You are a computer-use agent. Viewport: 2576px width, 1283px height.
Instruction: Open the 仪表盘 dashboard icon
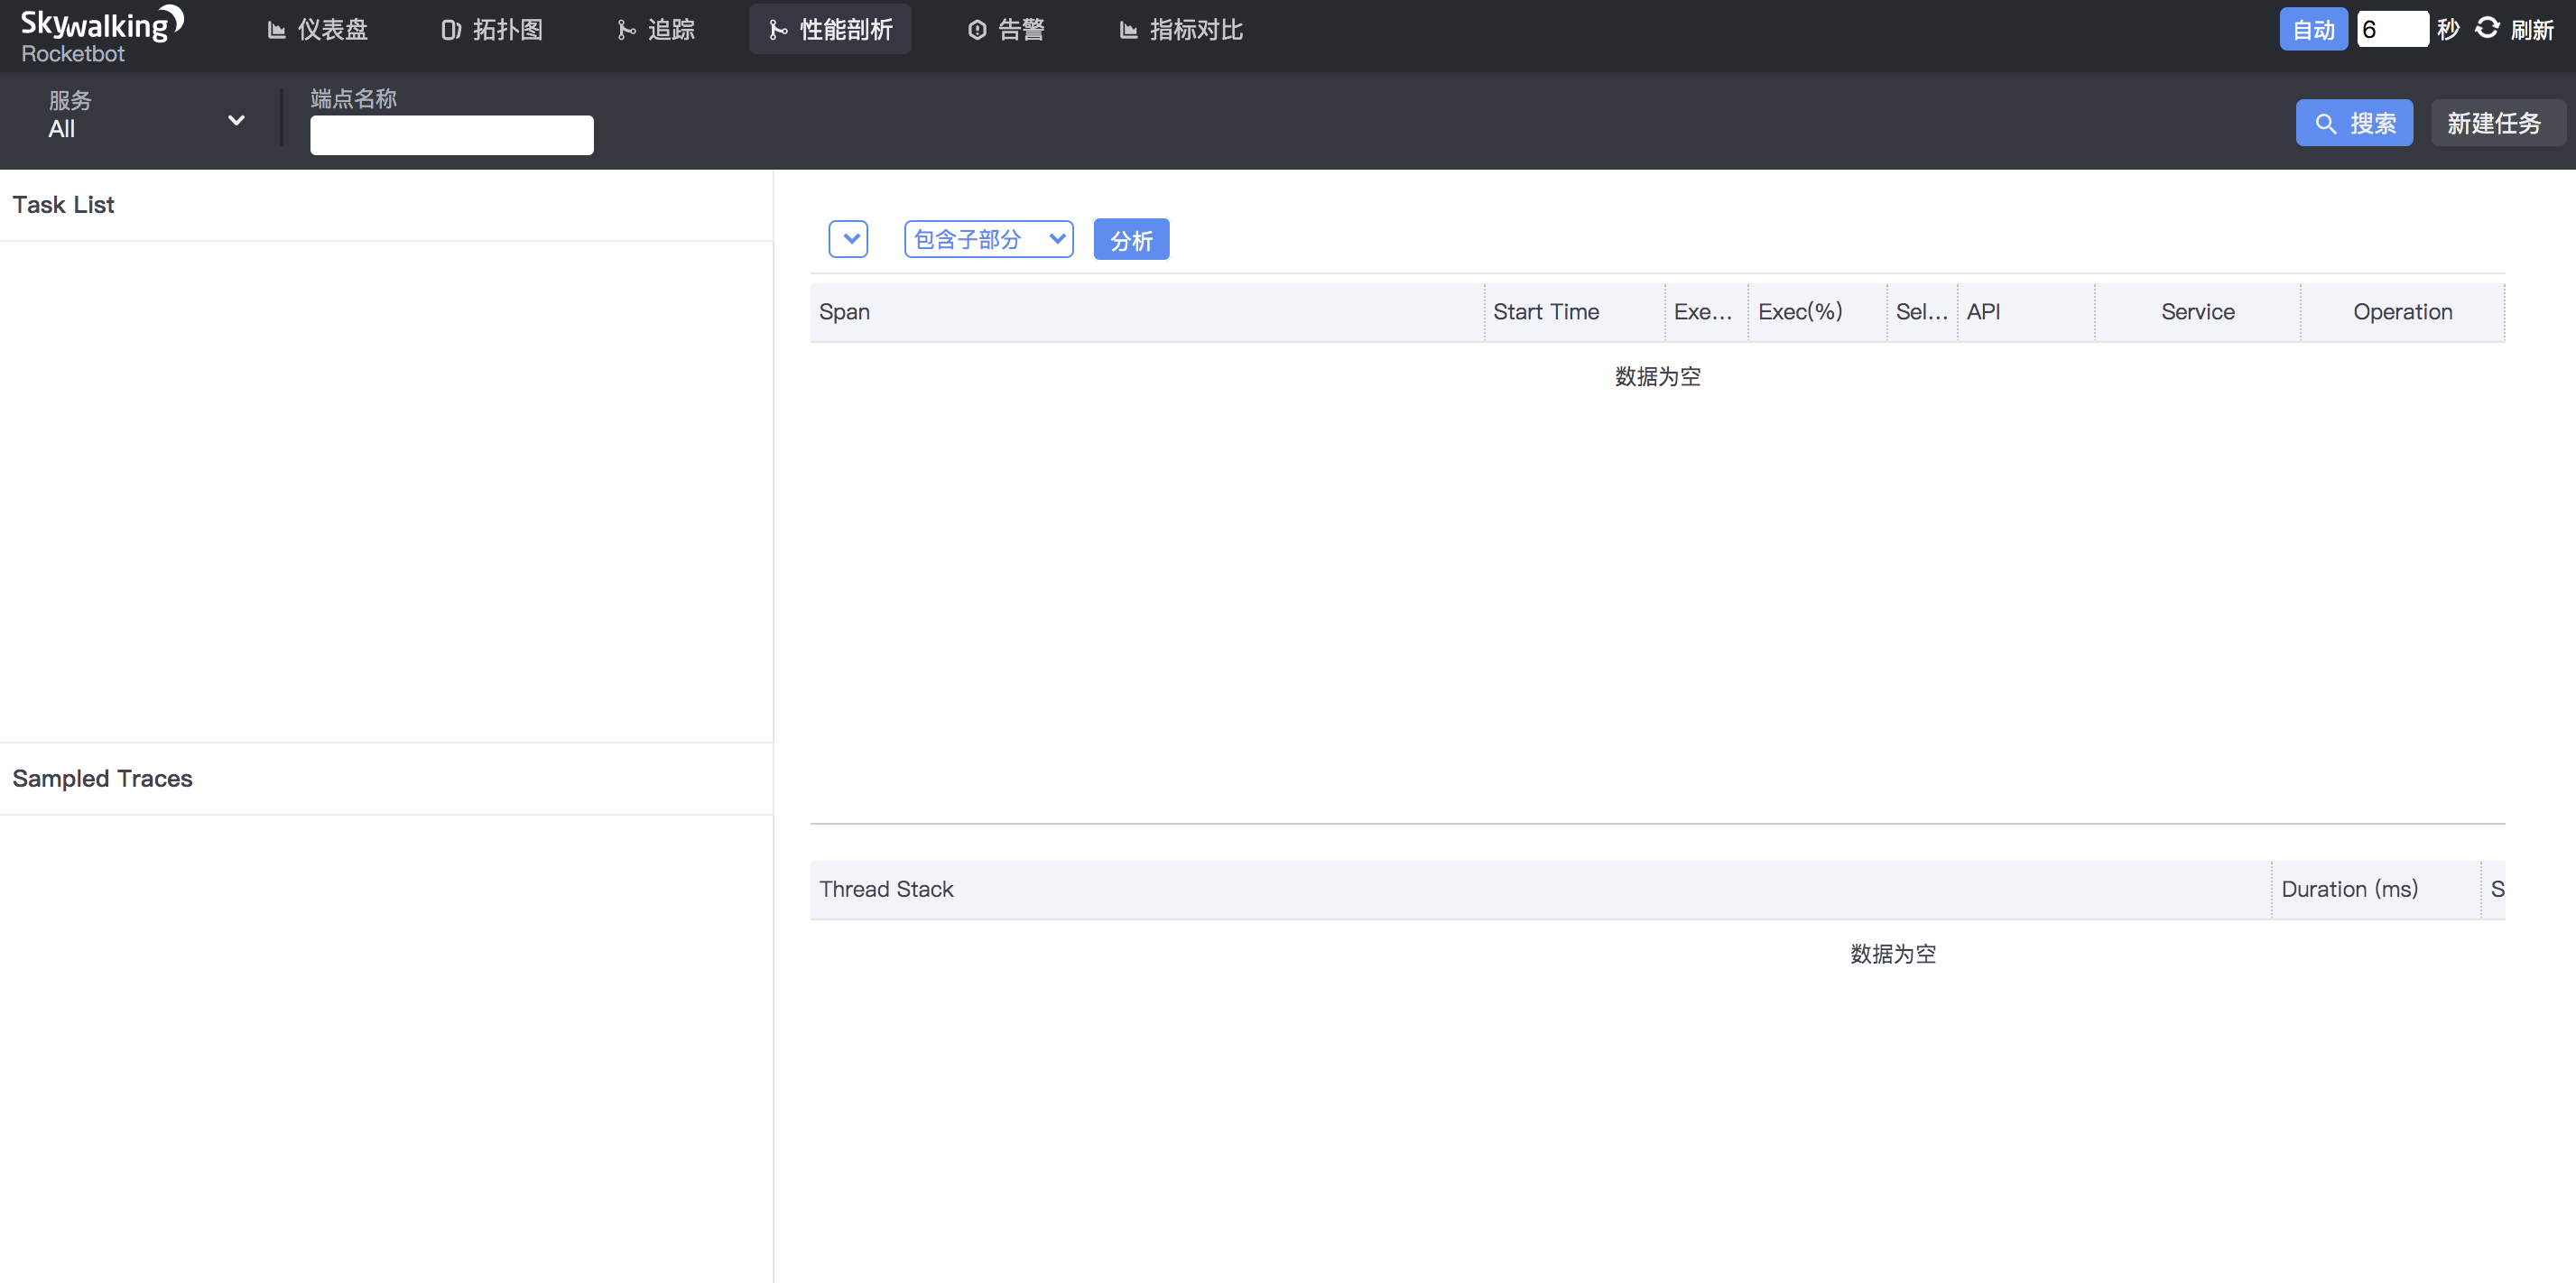point(277,29)
